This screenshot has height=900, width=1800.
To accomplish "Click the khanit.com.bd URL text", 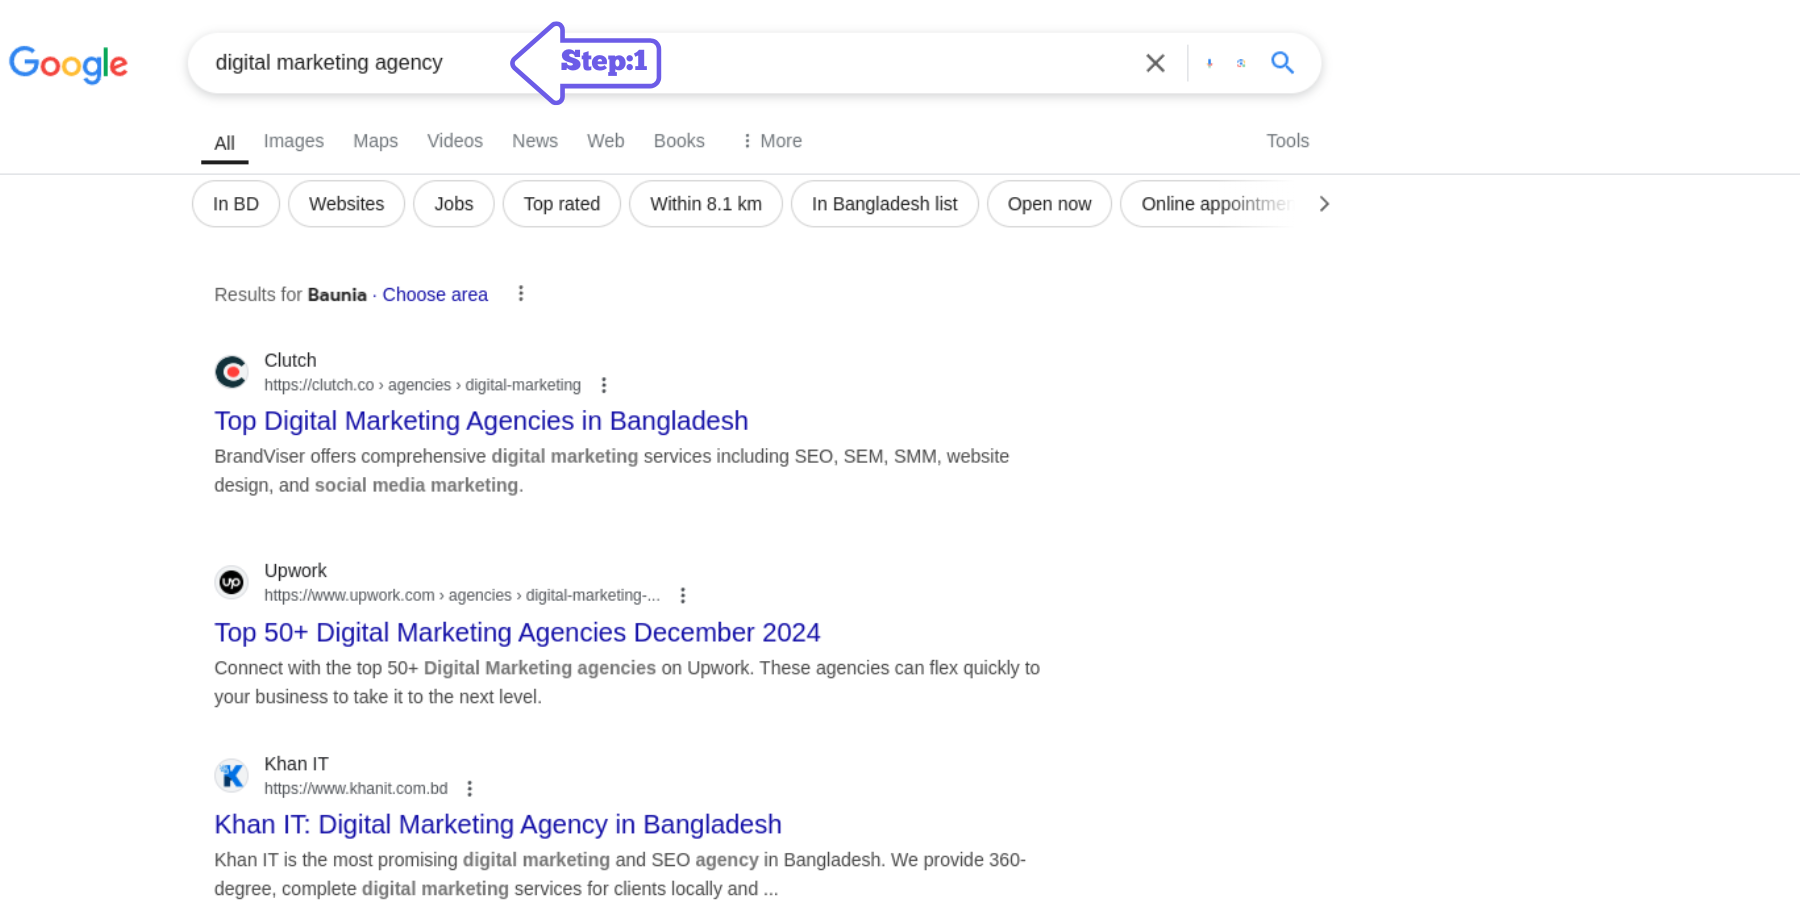I will 356,788.
